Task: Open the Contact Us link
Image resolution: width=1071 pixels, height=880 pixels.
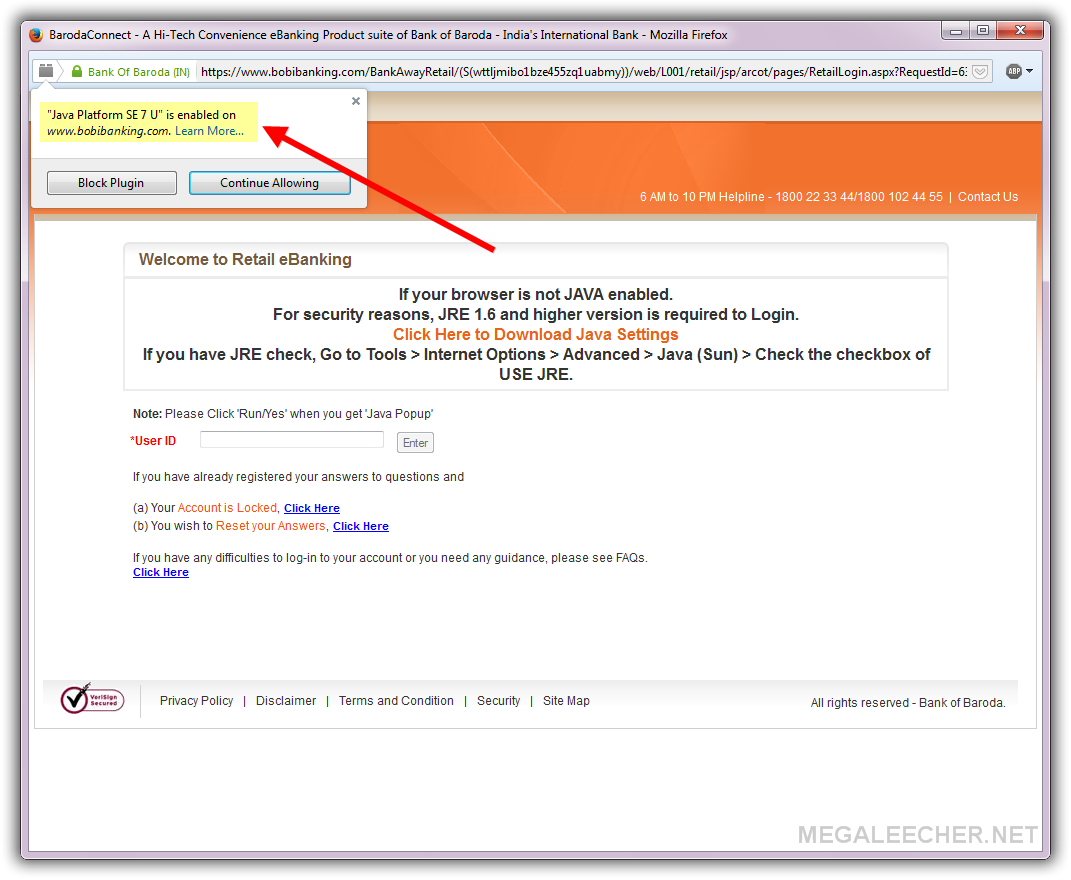Action: pyautogui.click(x=988, y=197)
